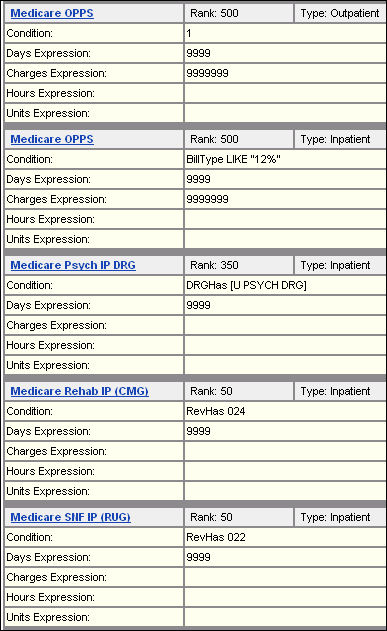Click empty Units Expression cell for SNF IP
Image resolution: width=387 pixels, height=631 pixels.
coord(285,617)
